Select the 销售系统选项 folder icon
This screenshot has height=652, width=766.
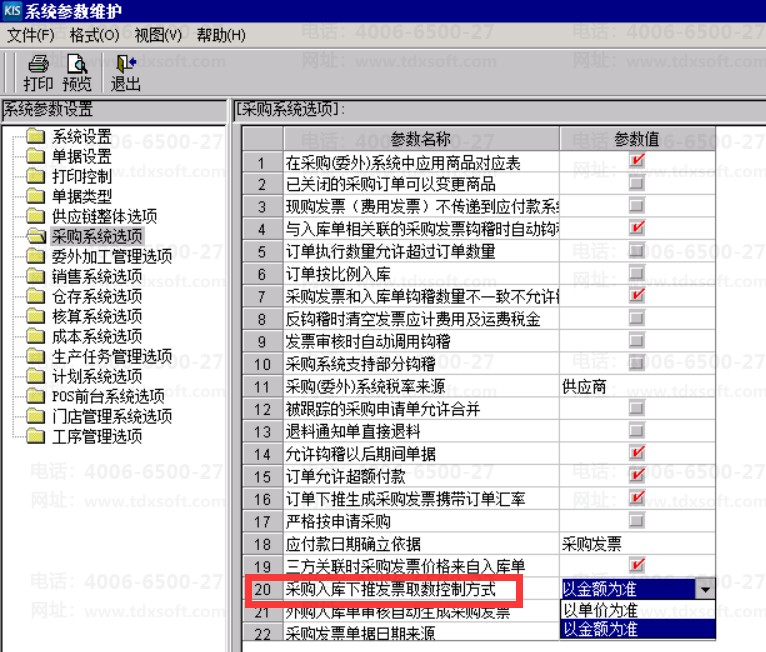pos(35,276)
